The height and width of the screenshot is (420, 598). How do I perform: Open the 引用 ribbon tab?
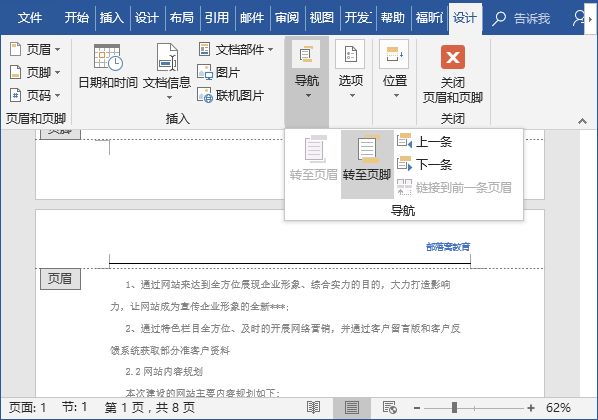pyautogui.click(x=217, y=18)
